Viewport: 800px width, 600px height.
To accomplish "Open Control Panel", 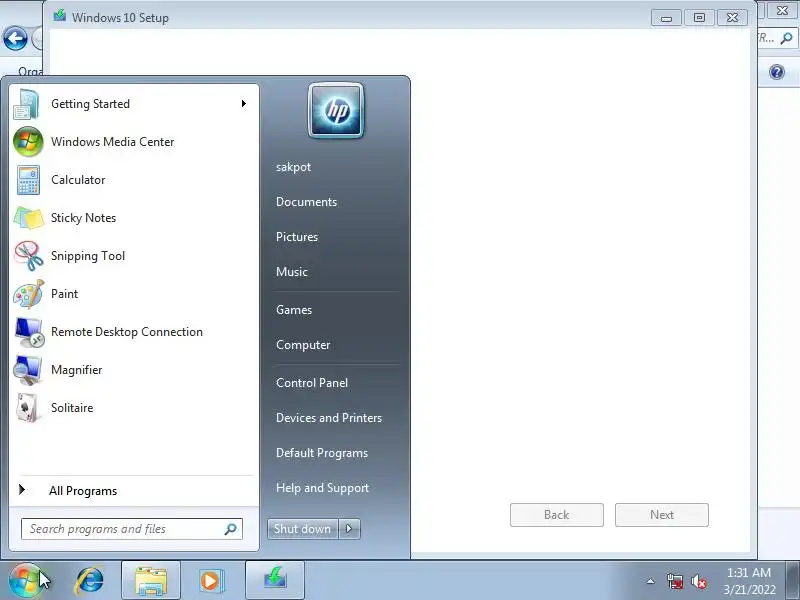I will point(312,383).
